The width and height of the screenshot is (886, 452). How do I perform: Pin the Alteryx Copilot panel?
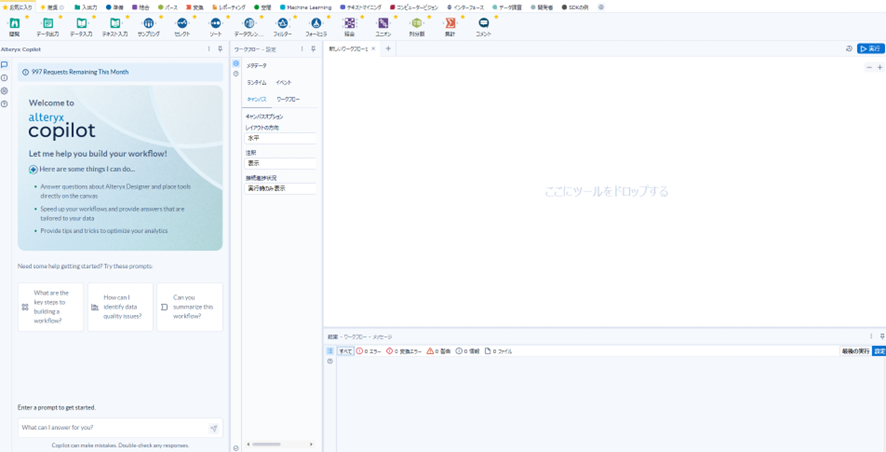220,49
